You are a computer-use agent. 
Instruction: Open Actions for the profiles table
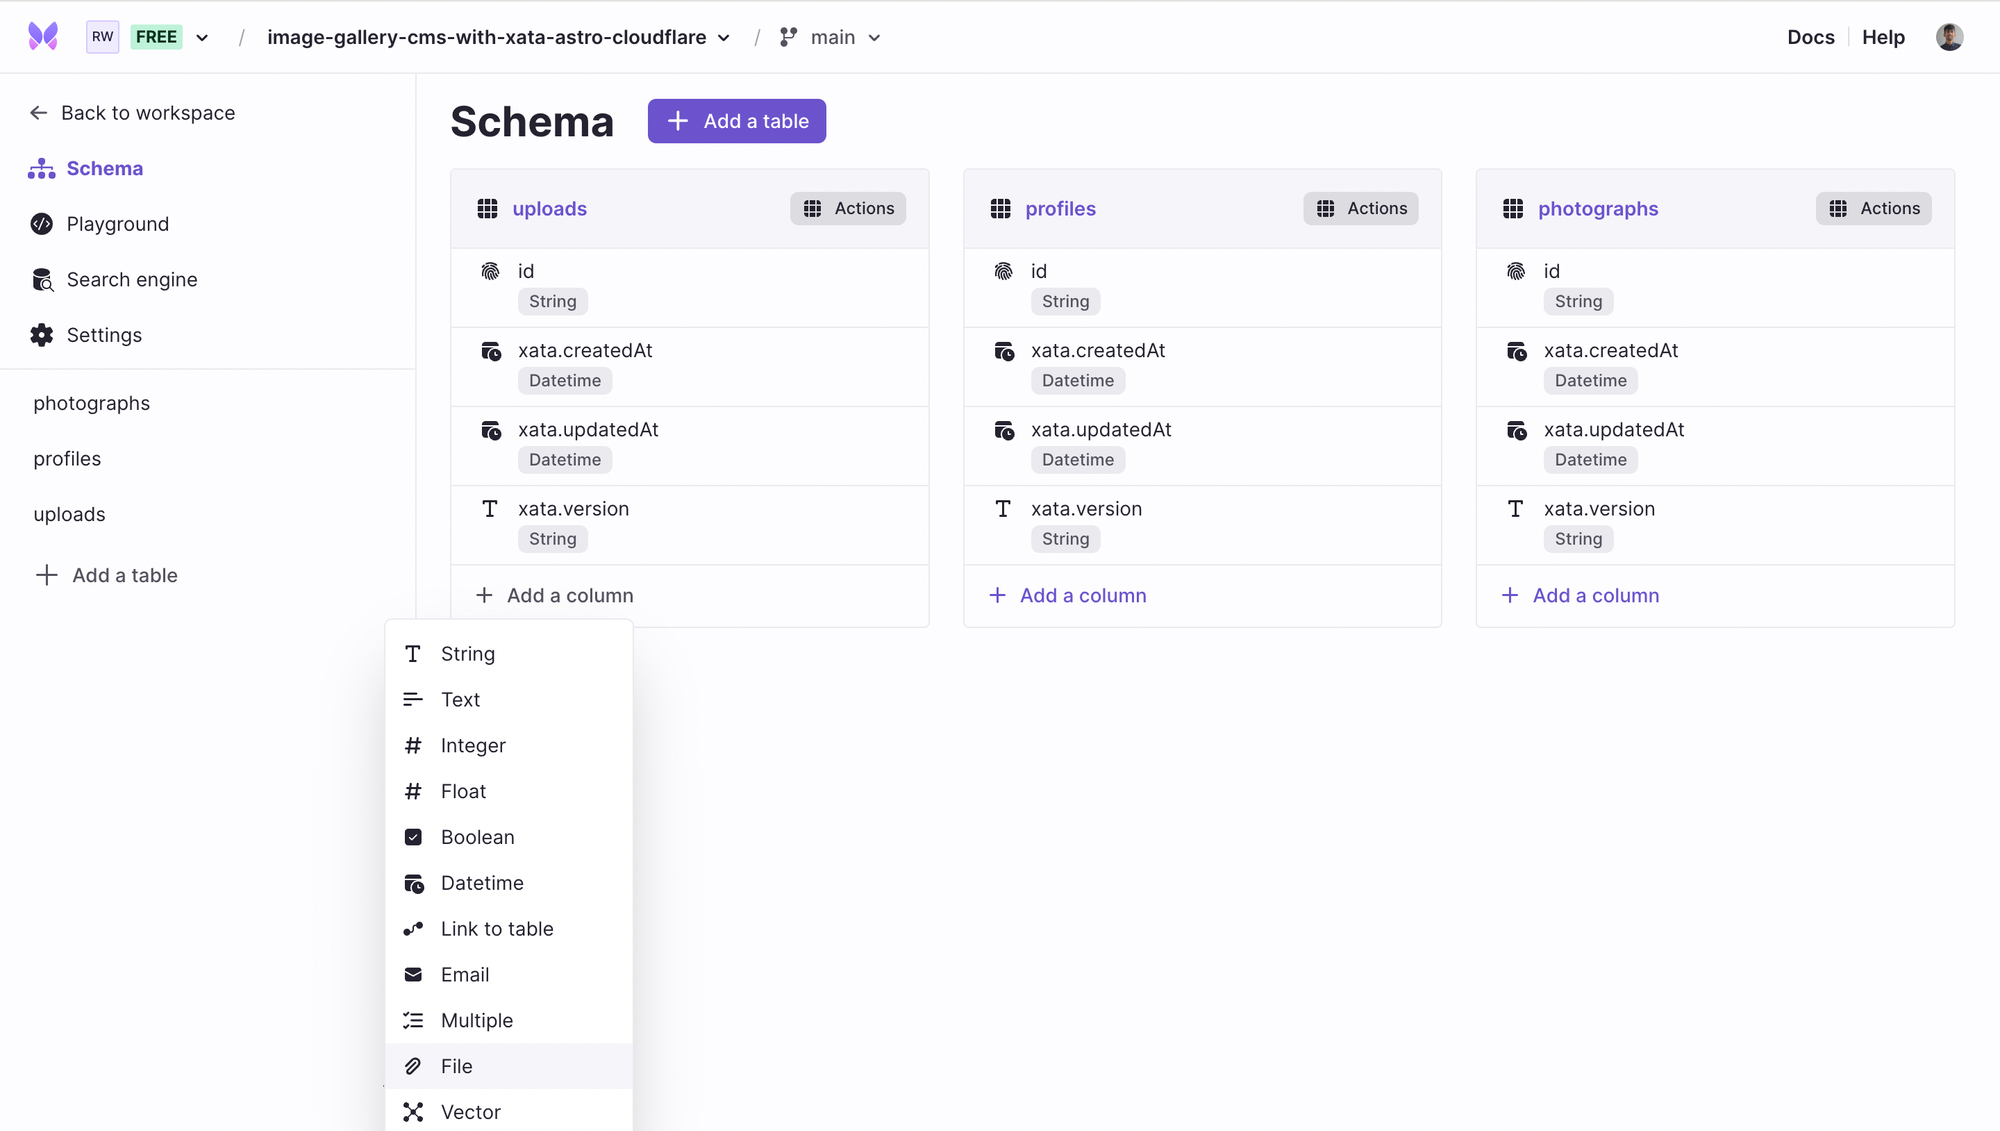pyautogui.click(x=1361, y=208)
